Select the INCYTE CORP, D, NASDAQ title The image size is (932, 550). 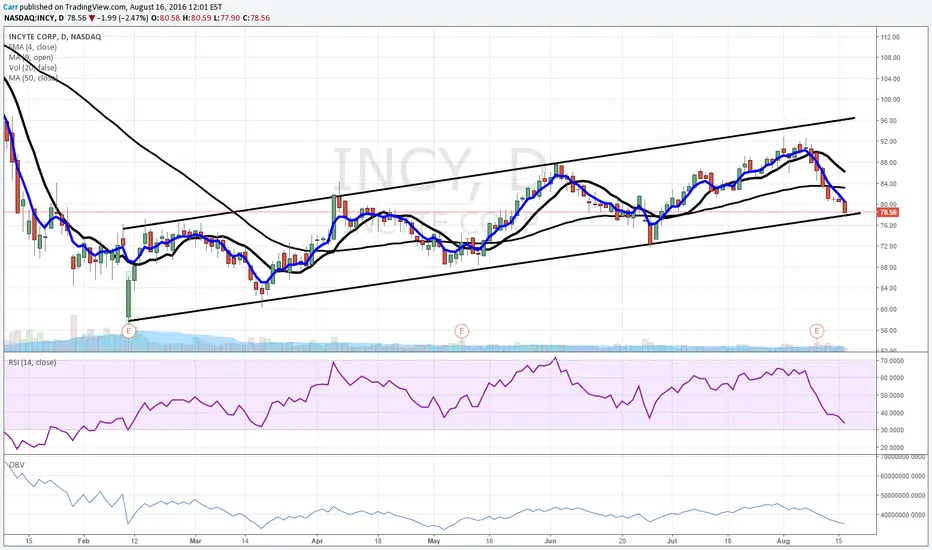tap(55, 36)
